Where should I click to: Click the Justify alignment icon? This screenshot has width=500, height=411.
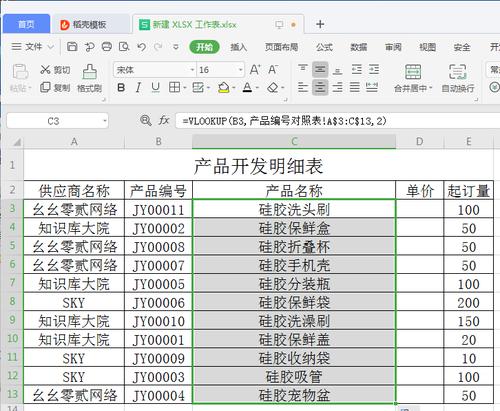tap(355, 88)
